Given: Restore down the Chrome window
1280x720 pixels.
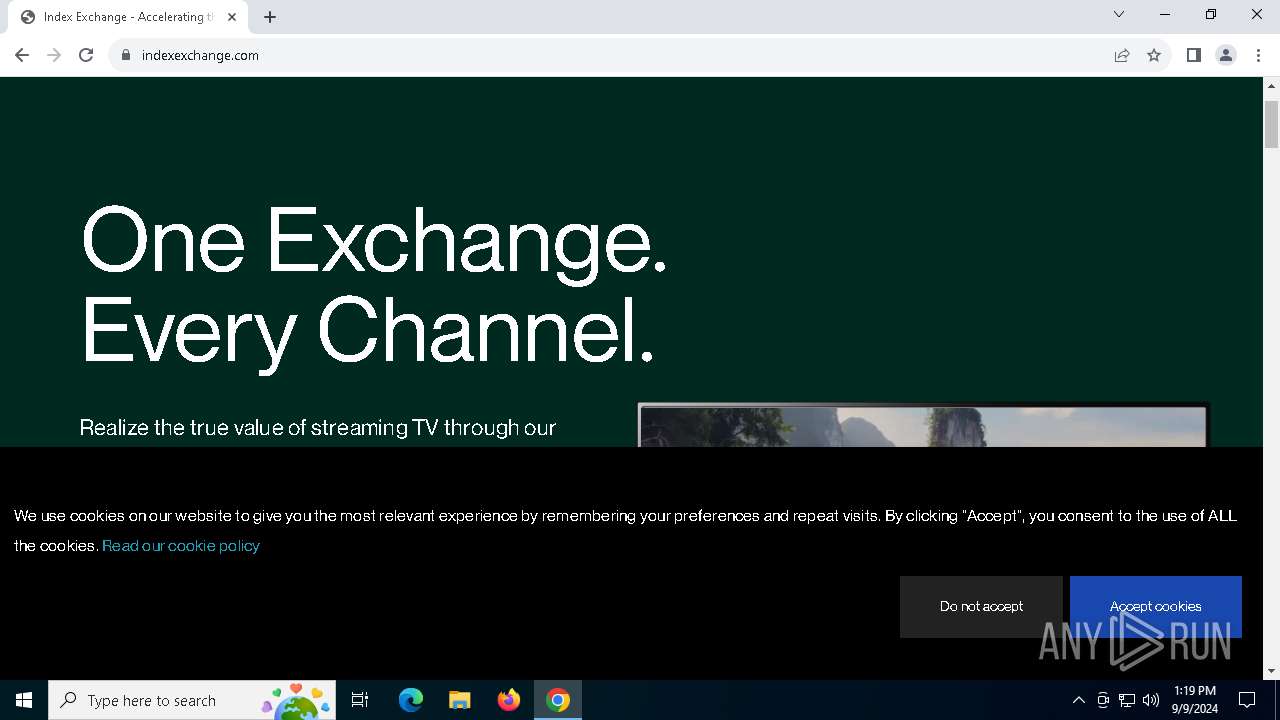Looking at the screenshot, I should click(x=1211, y=14).
